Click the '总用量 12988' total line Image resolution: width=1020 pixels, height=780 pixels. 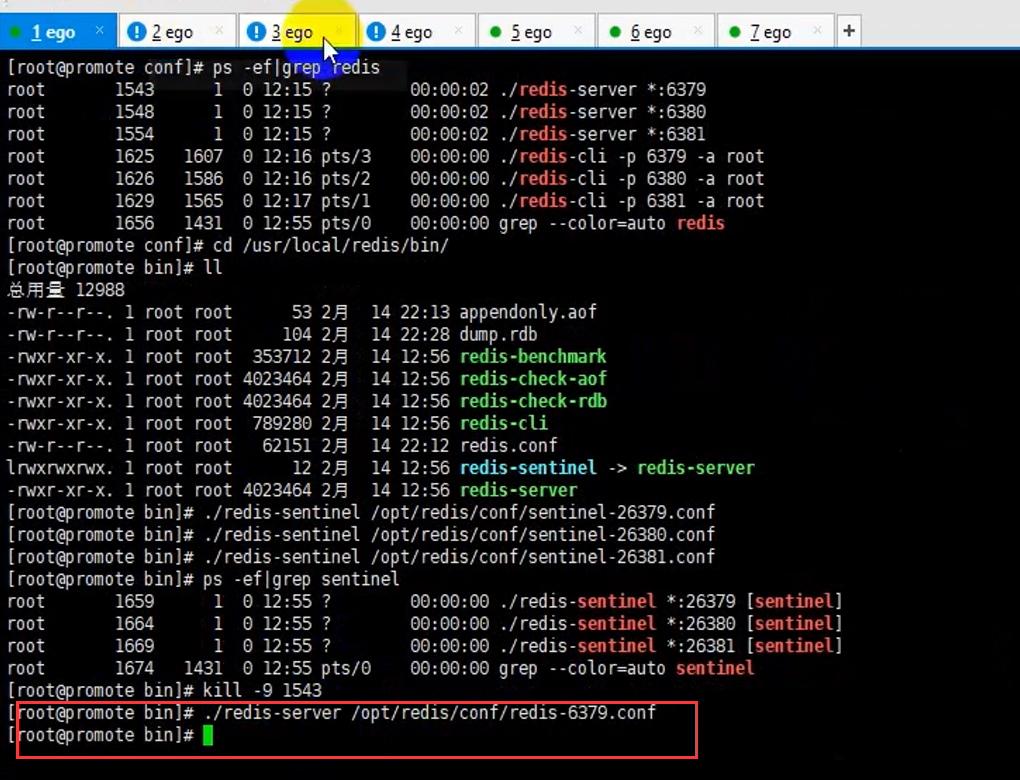[66, 290]
